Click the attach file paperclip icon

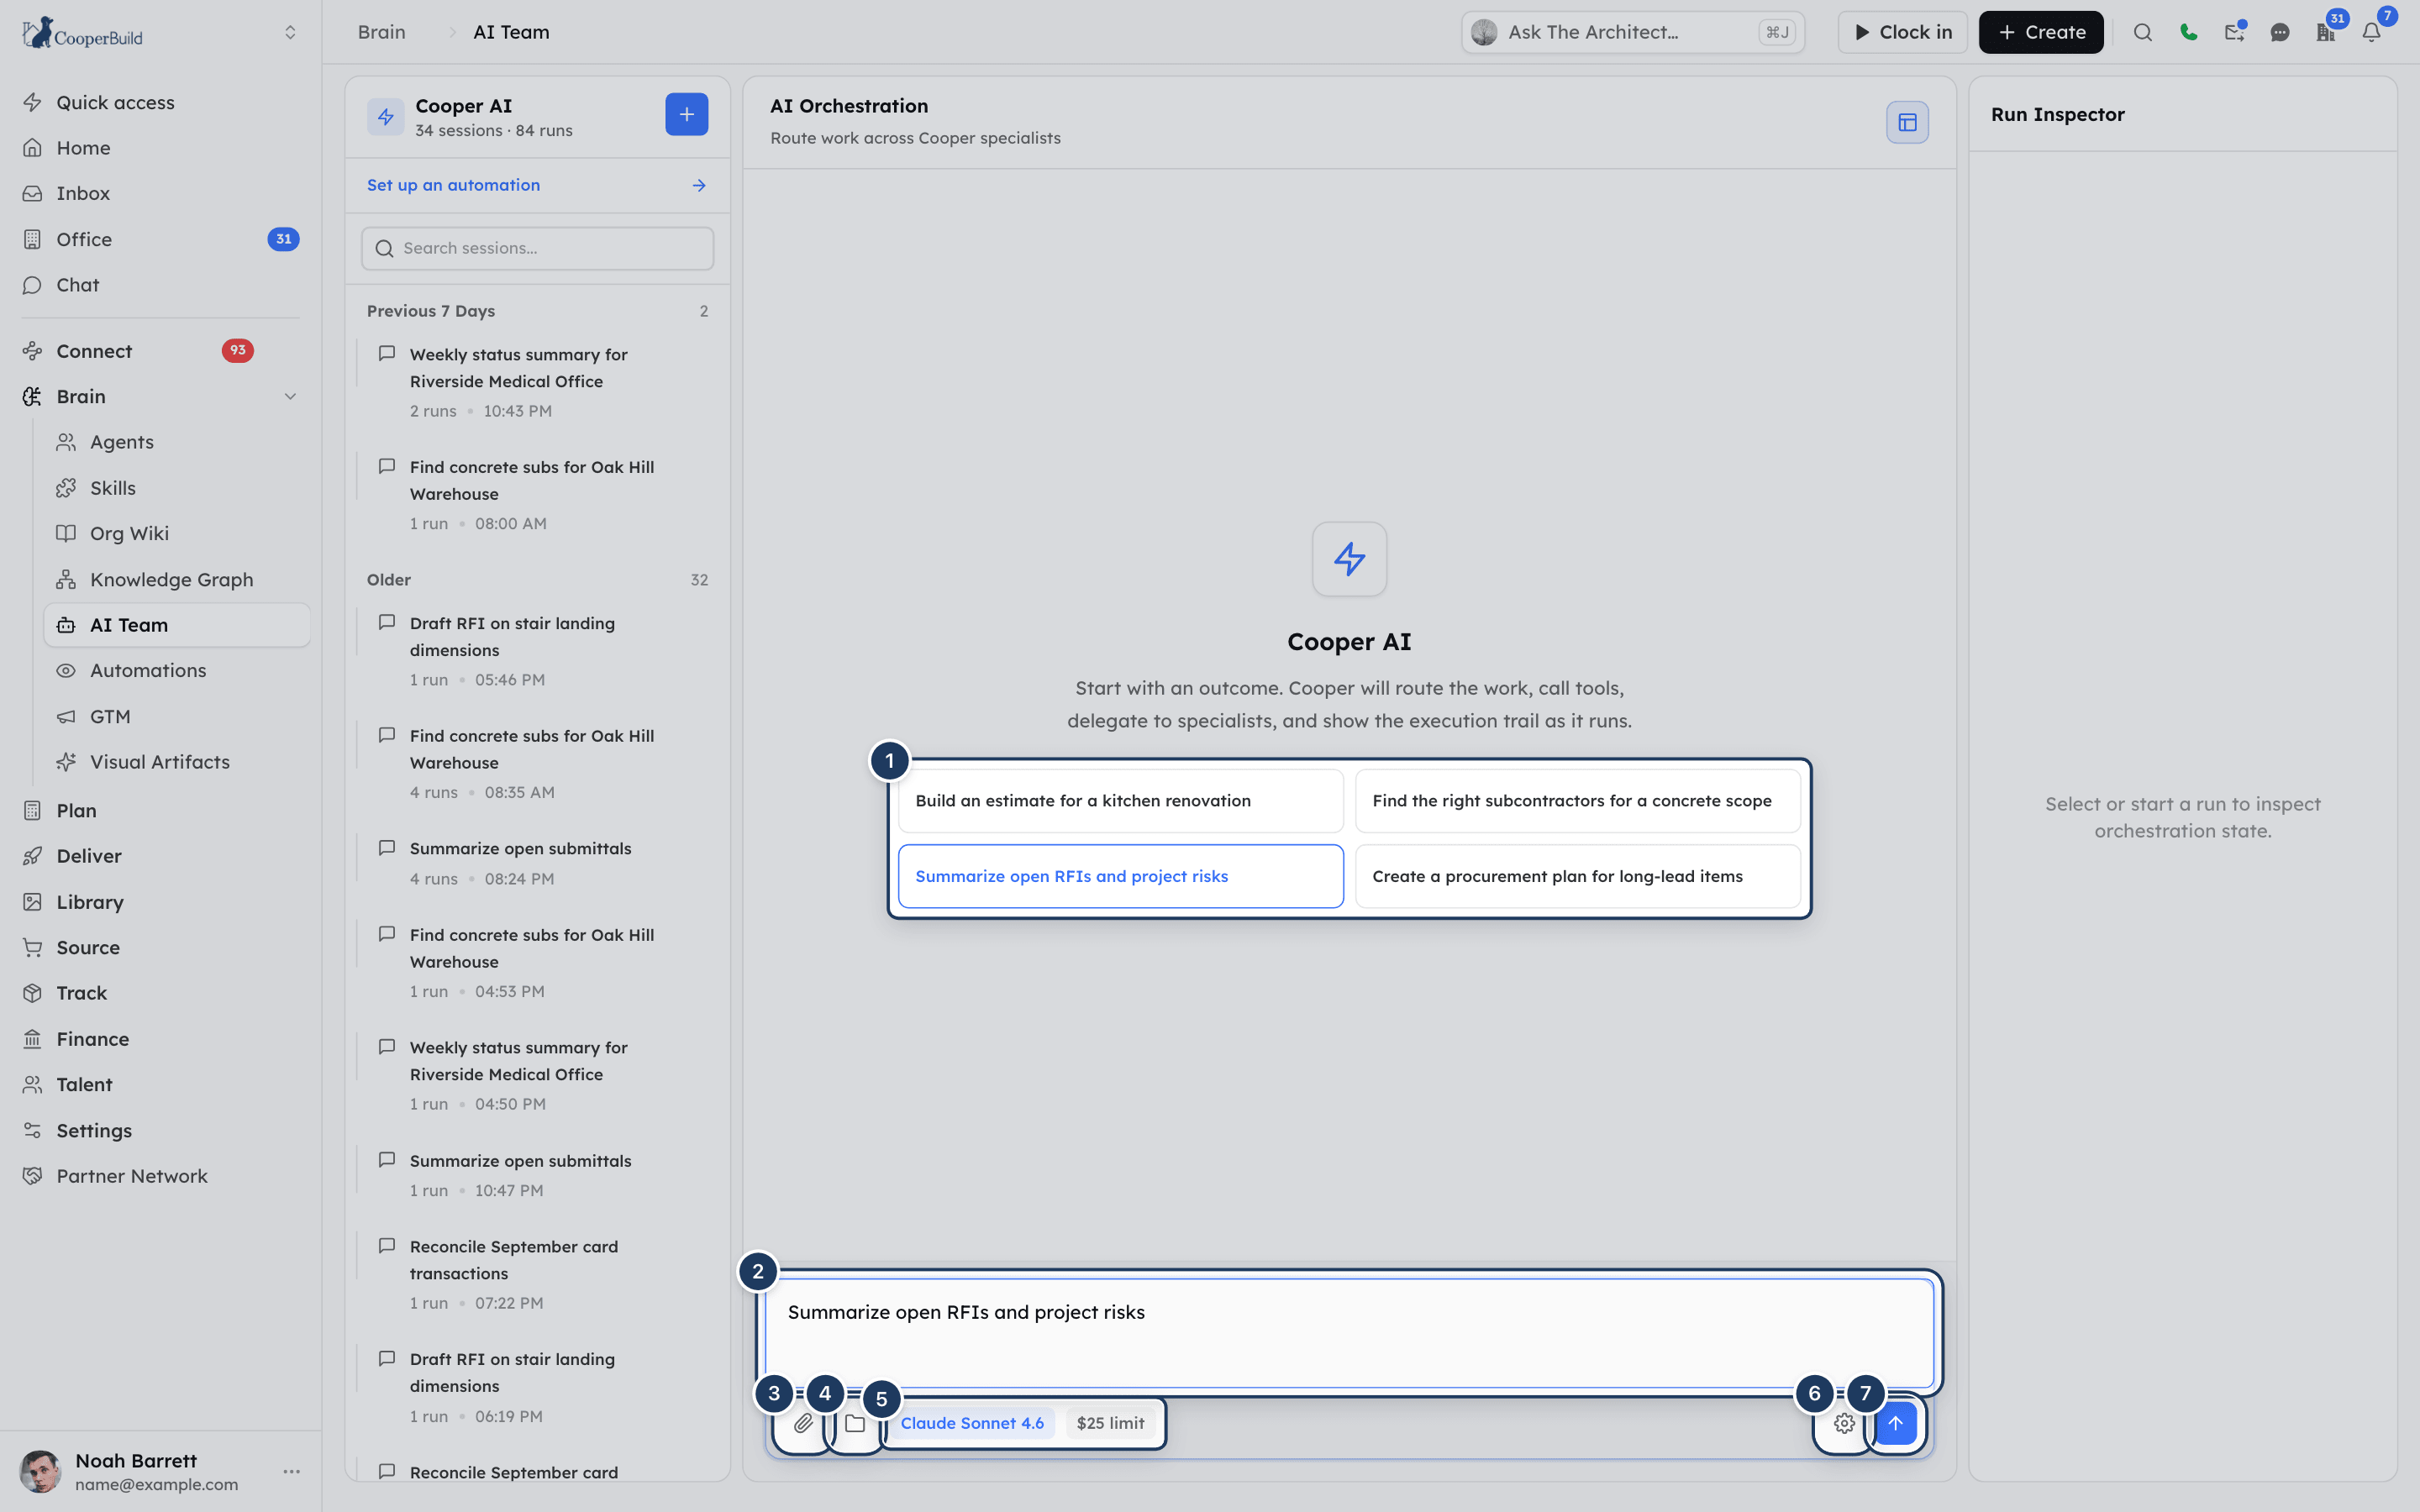tap(803, 1423)
